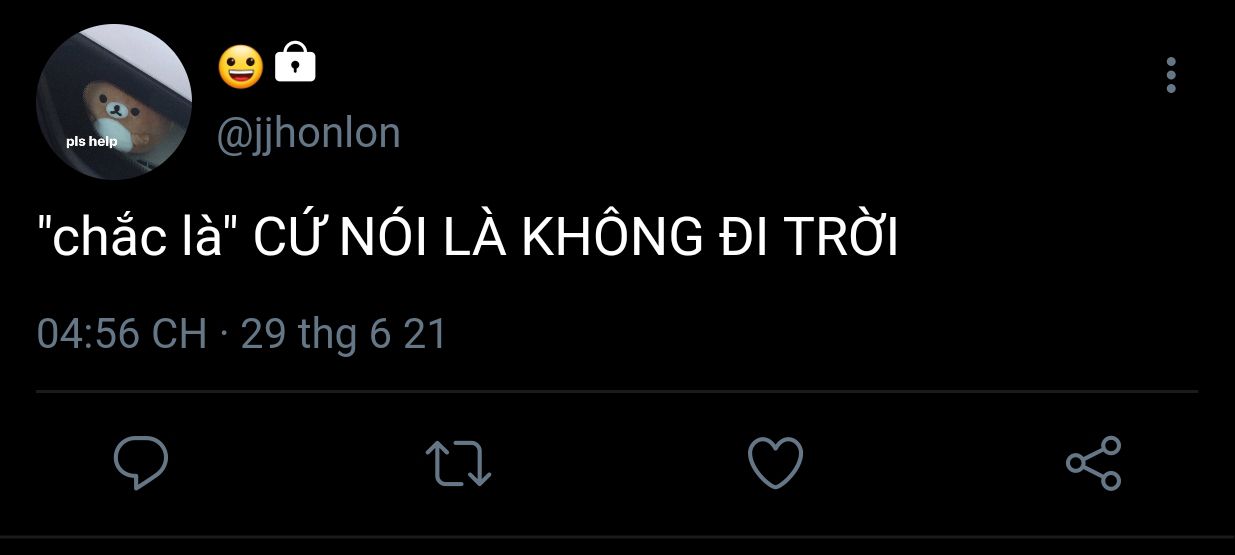Like the tweet with the heart icon
This screenshot has width=1235, height=555.
pyautogui.click(x=776, y=463)
